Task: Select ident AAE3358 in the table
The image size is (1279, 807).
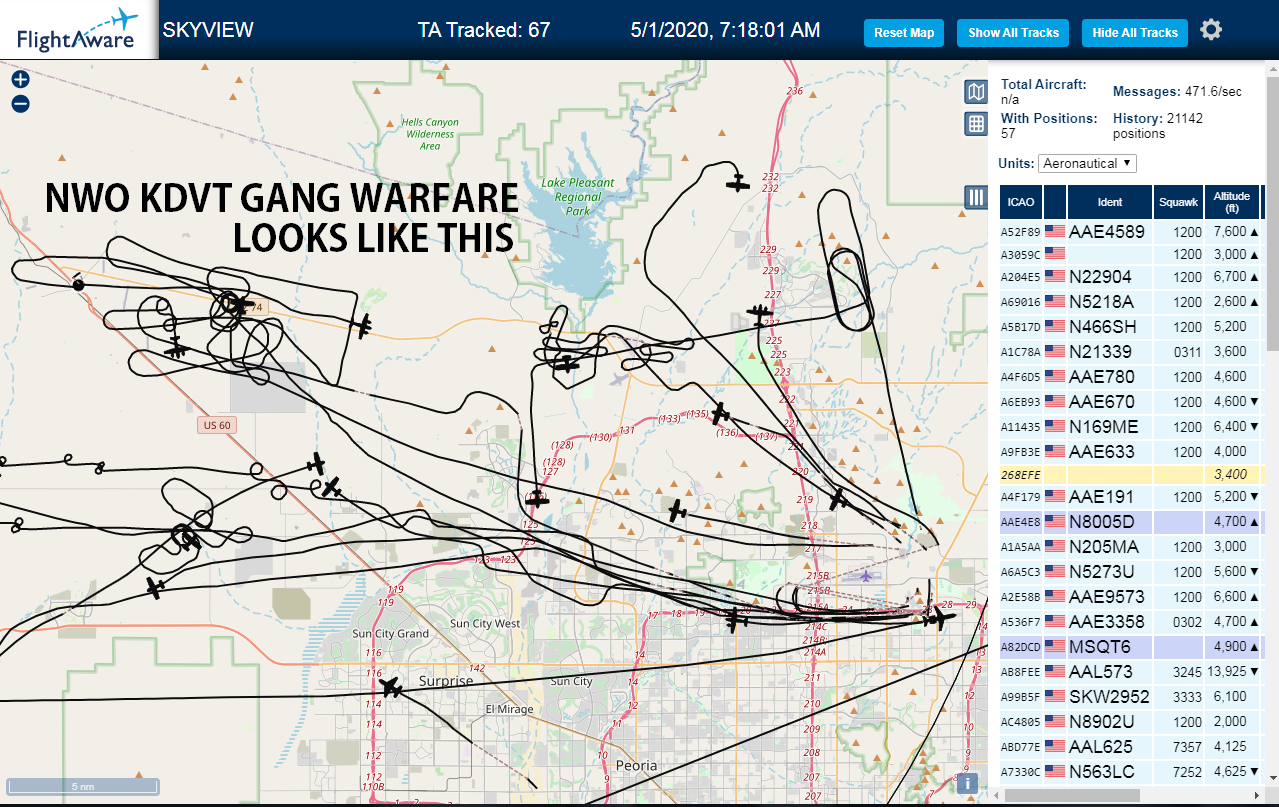Action: pyautogui.click(x=1107, y=622)
